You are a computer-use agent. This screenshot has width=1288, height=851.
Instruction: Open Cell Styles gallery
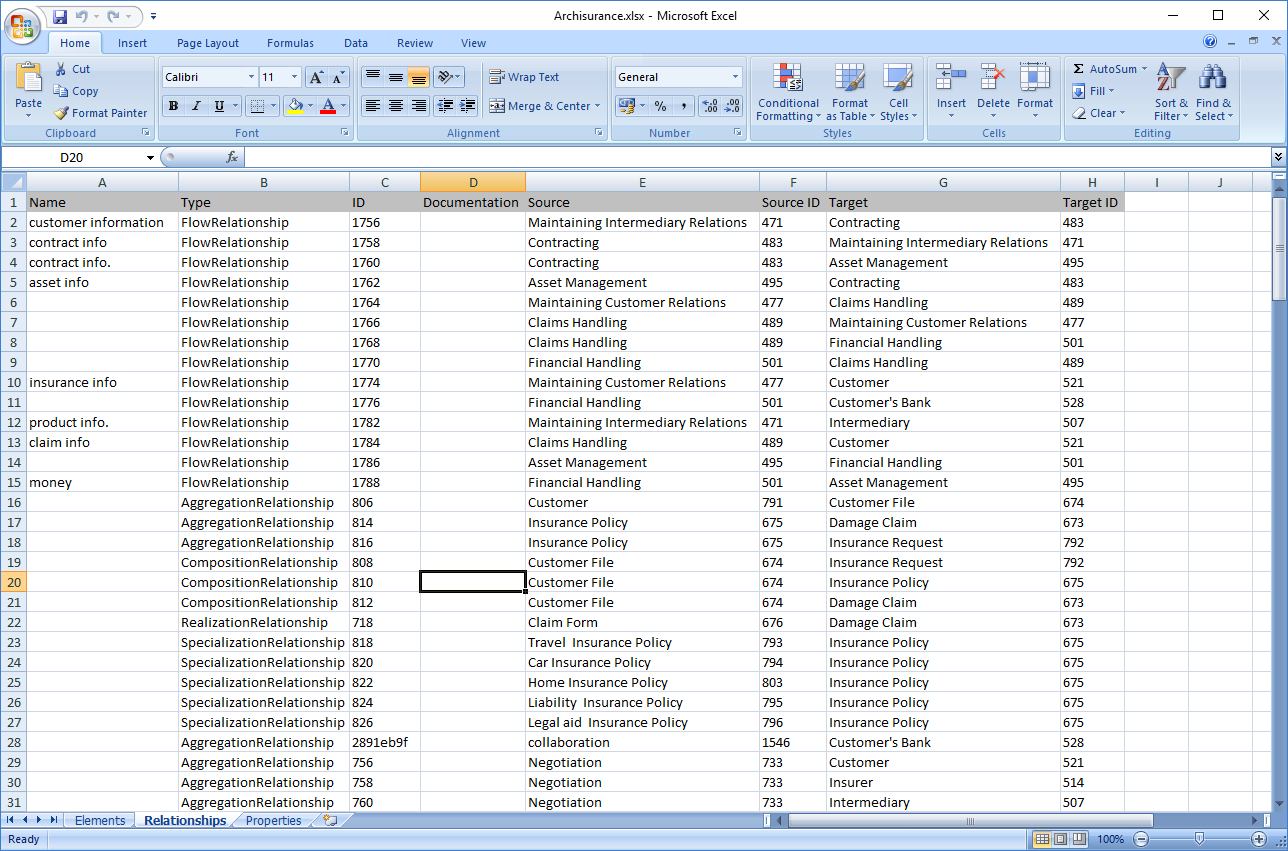[898, 92]
